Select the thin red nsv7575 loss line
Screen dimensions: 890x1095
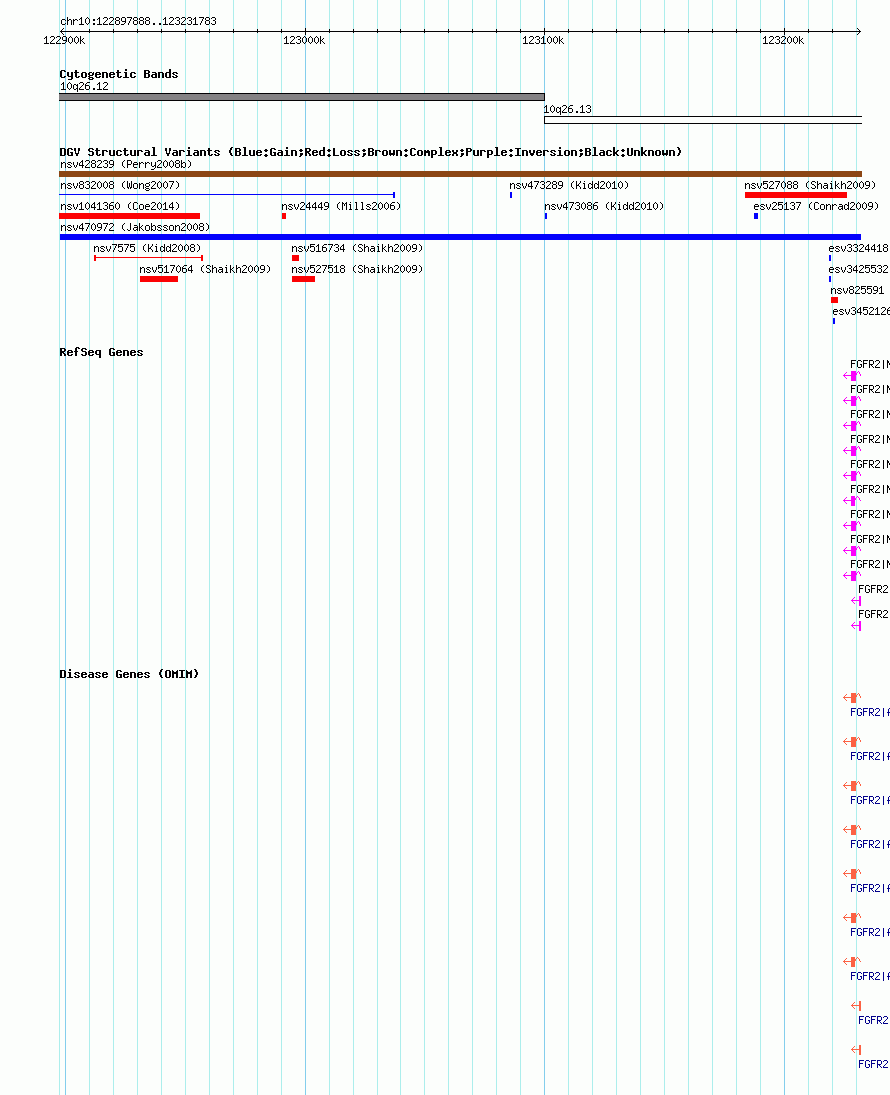pyautogui.click(x=148, y=258)
